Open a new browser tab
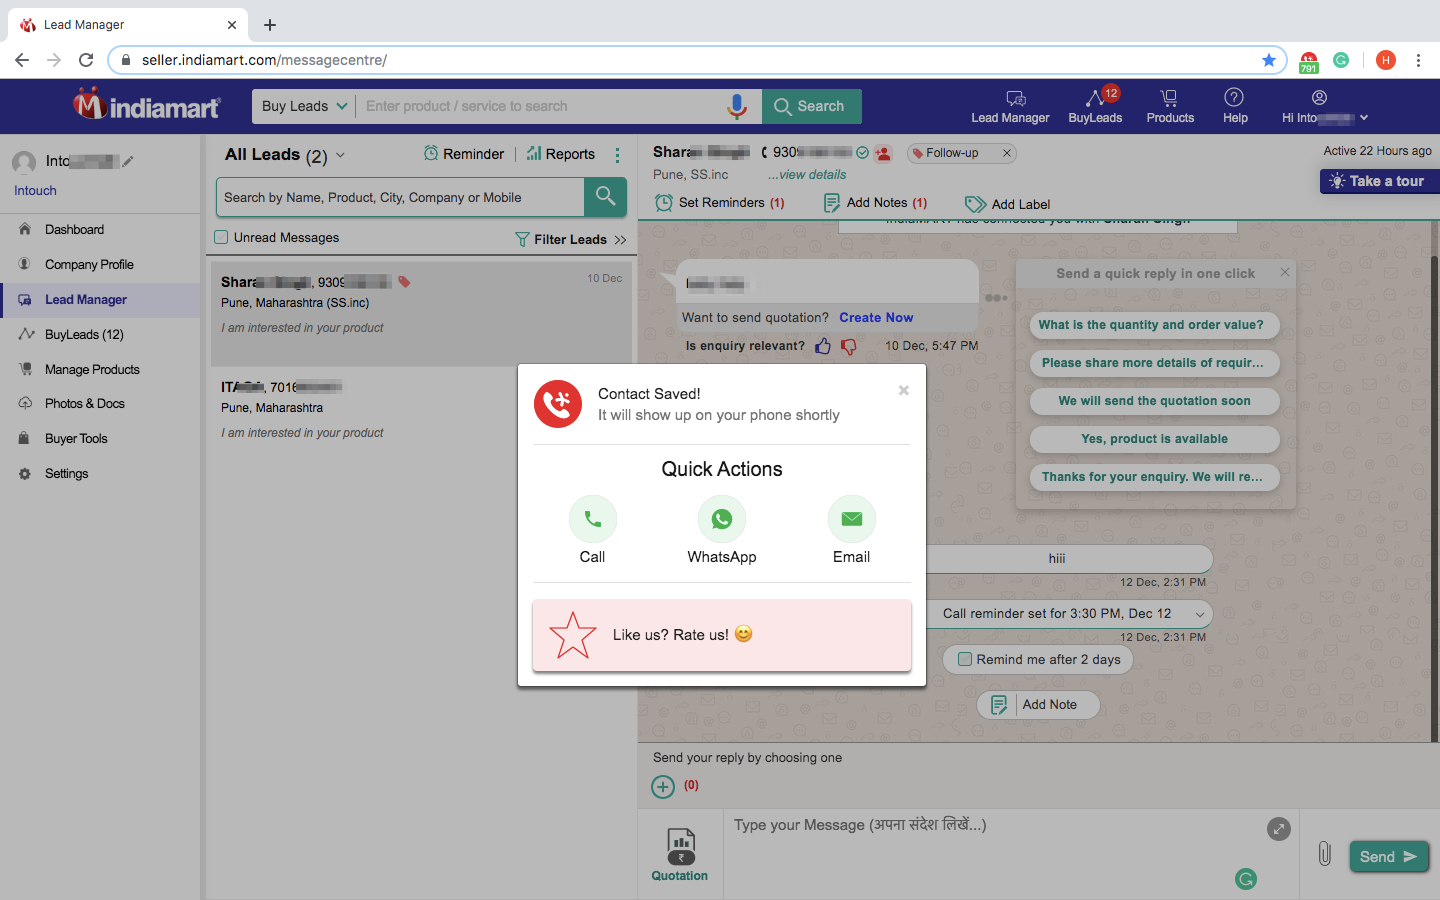 point(270,25)
